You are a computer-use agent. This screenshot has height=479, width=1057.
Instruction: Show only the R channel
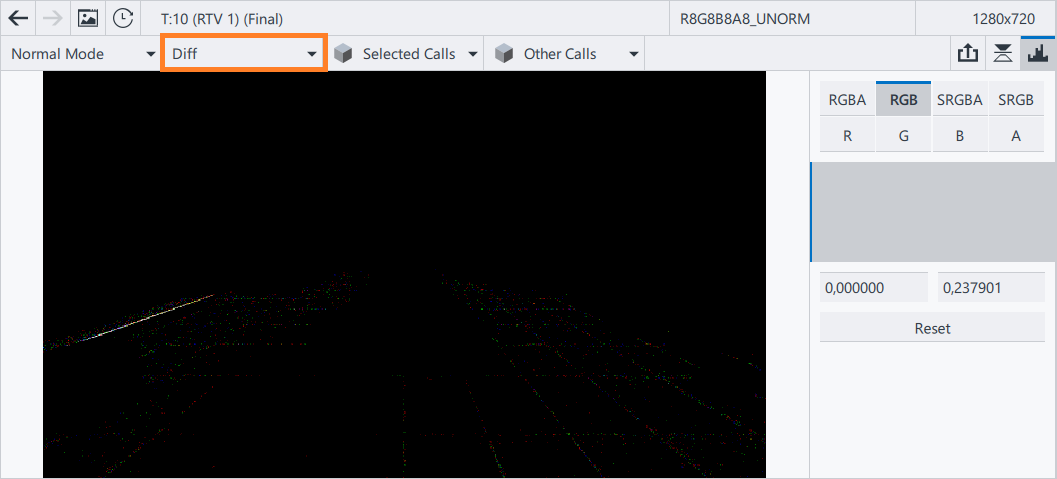point(847,135)
